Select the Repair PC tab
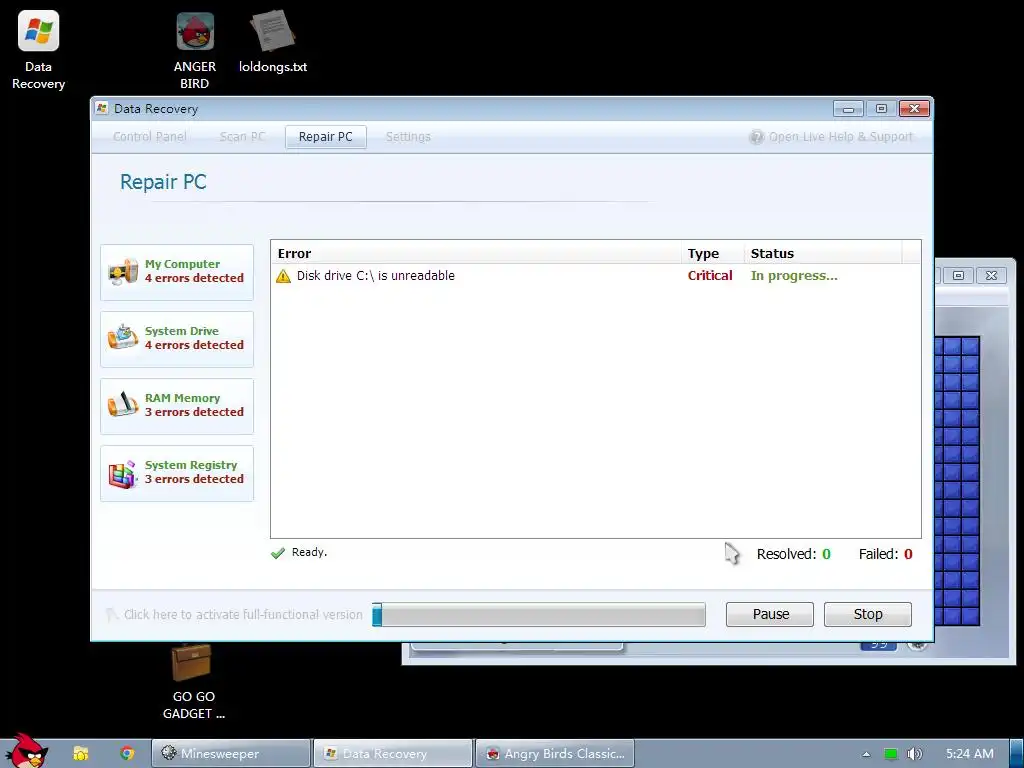The width and height of the screenshot is (1024, 768). (325, 137)
